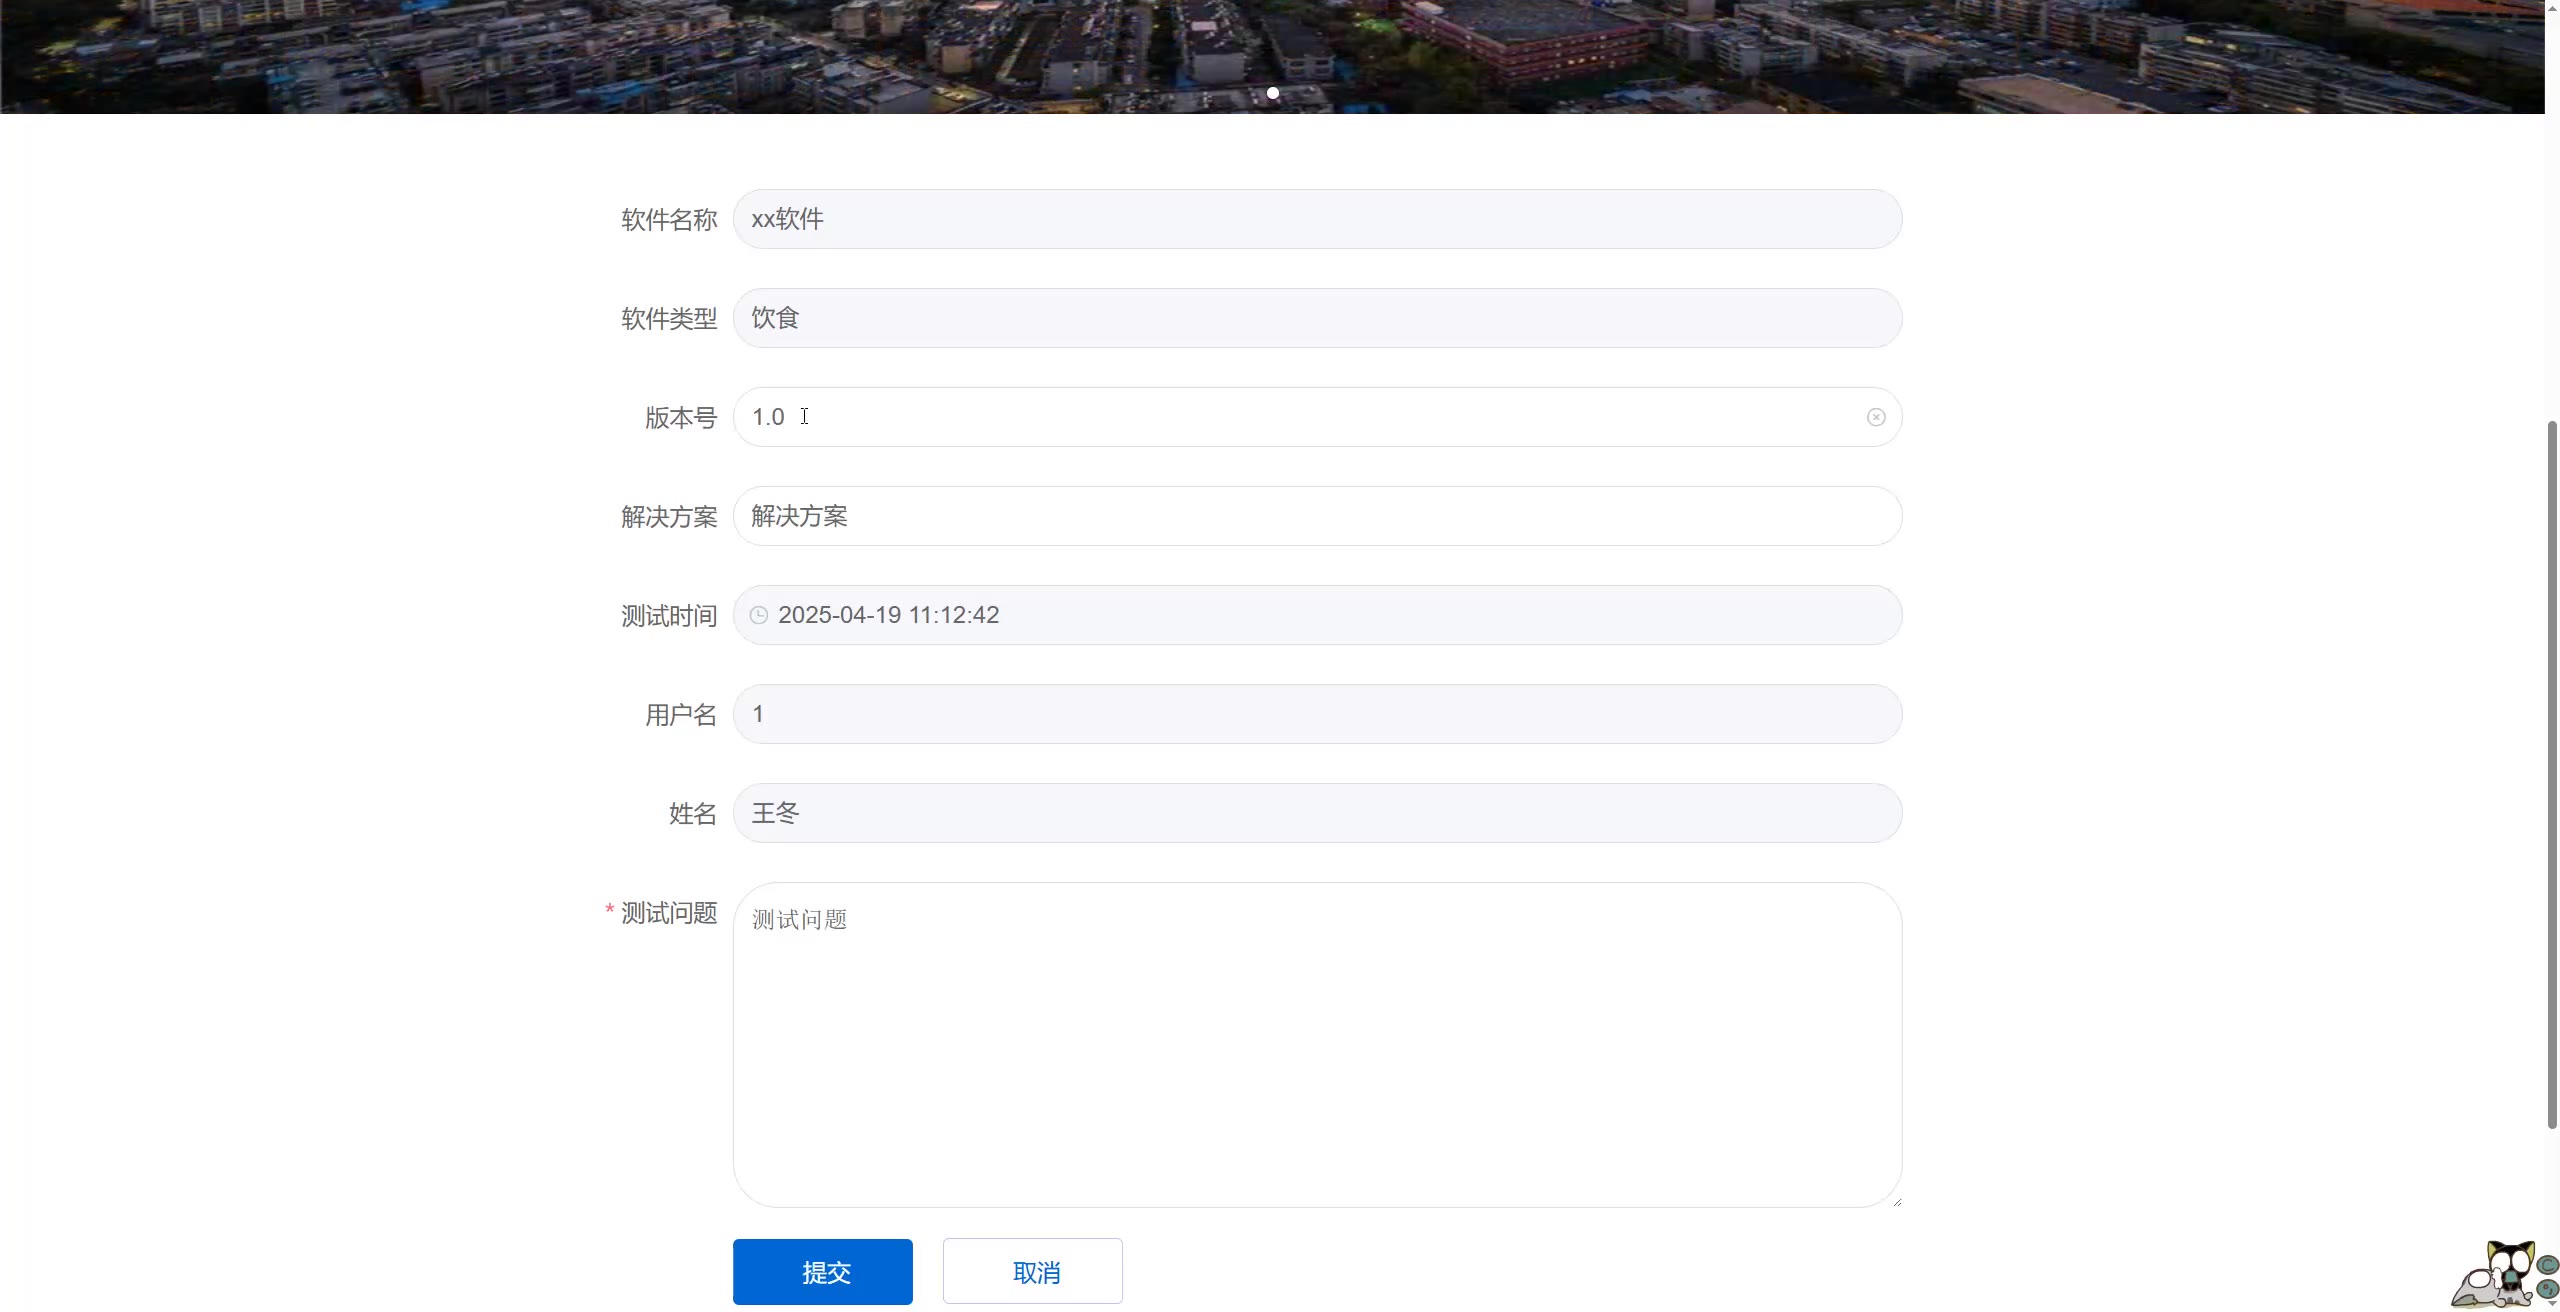The image size is (2560, 1312).
Task: Click the scrollbar down arrow
Action: coord(2552,1303)
